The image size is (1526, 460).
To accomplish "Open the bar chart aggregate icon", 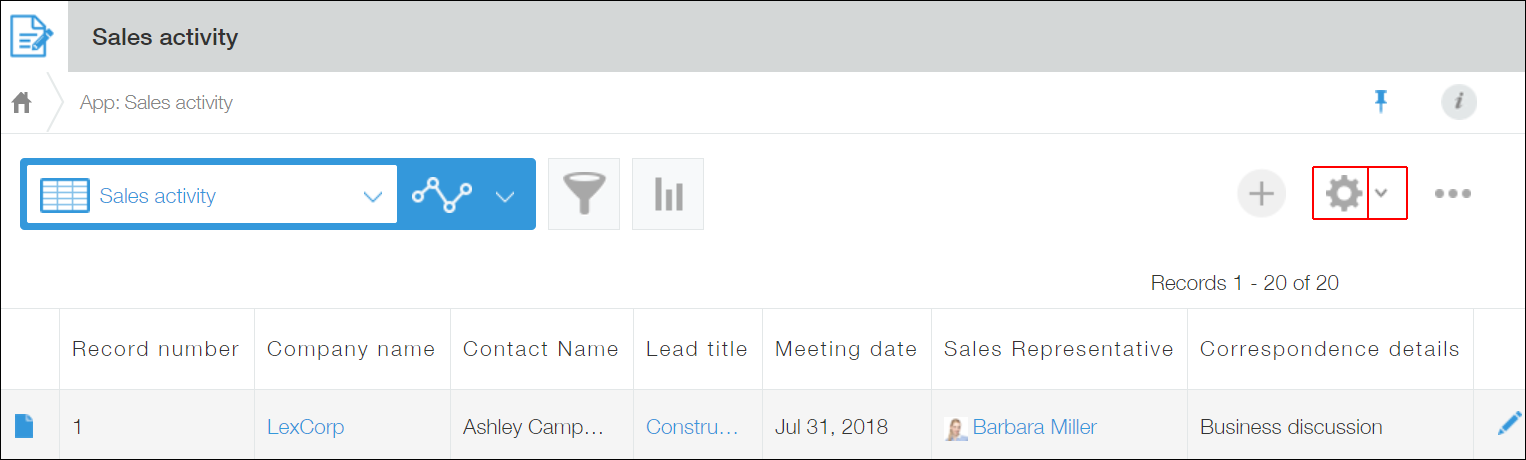I will [668, 194].
